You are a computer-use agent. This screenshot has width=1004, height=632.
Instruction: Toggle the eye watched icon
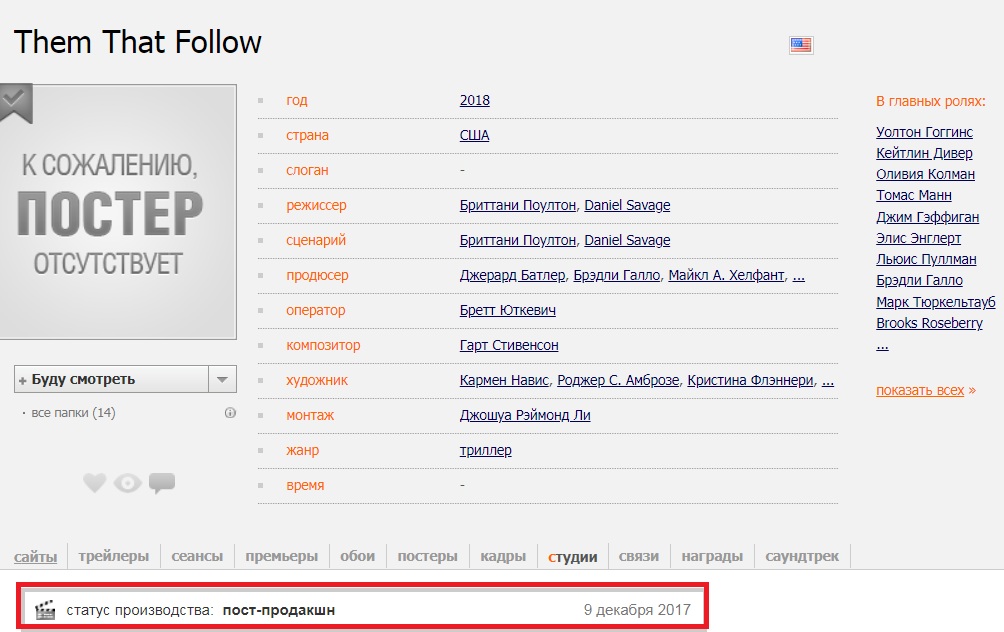[x=128, y=484]
